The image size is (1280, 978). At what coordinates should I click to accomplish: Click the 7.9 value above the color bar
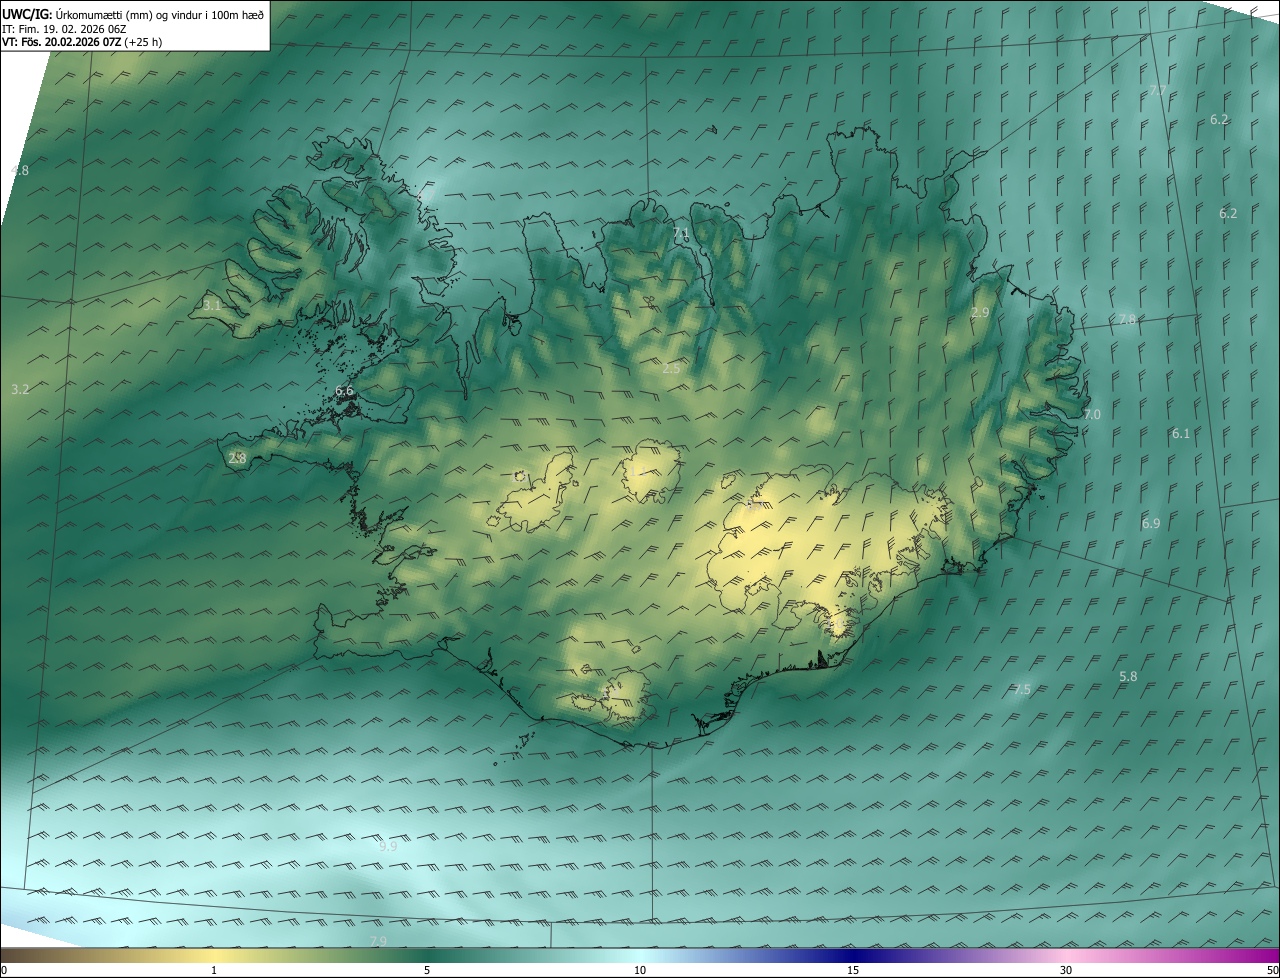pos(378,942)
